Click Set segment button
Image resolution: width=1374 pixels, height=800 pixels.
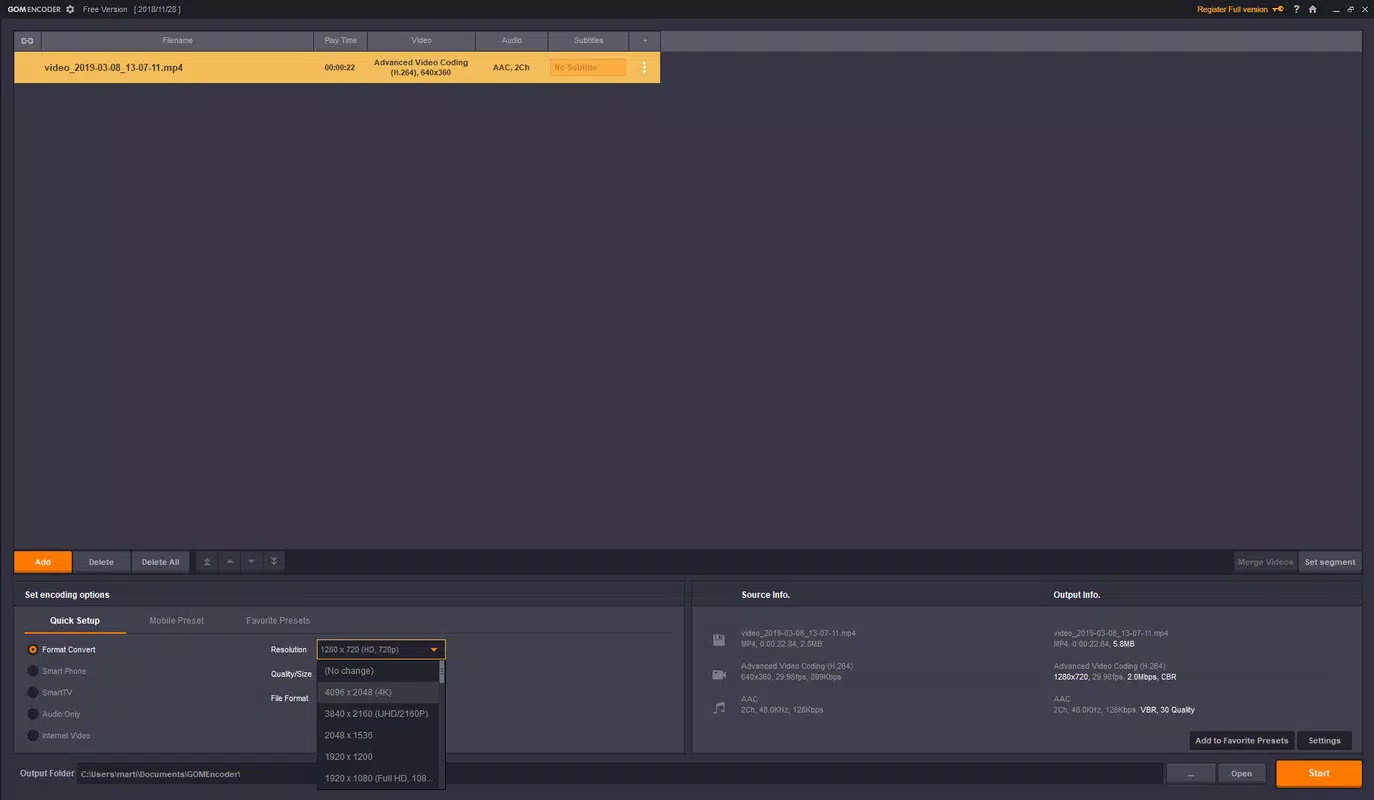tap(1330, 562)
